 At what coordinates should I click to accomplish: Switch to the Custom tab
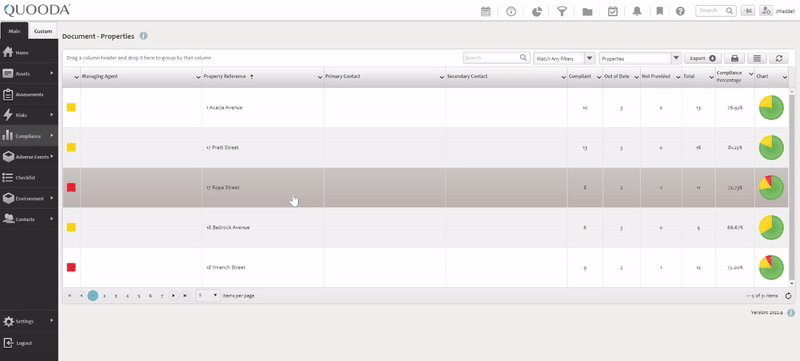[x=43, y=31]
